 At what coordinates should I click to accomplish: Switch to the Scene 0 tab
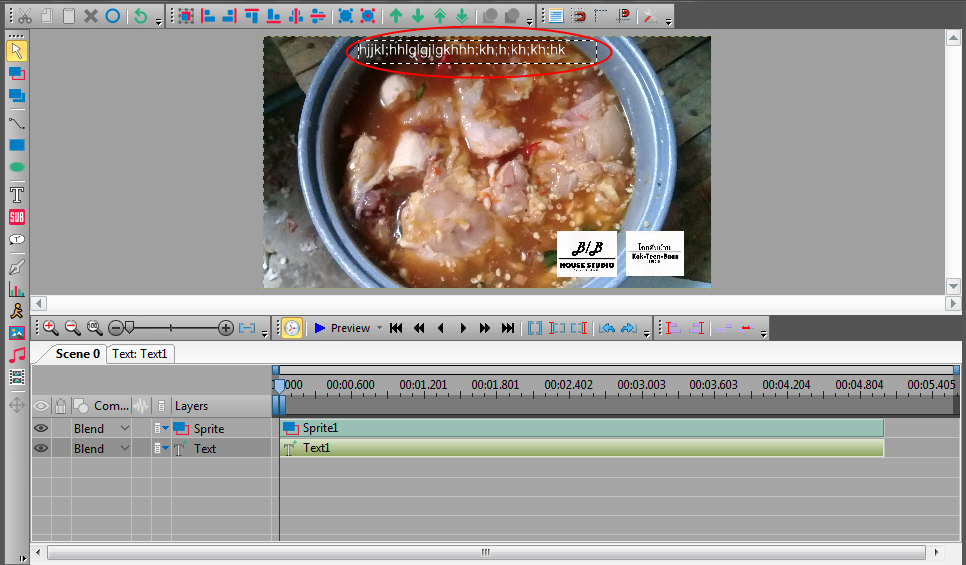coord(77,354)
